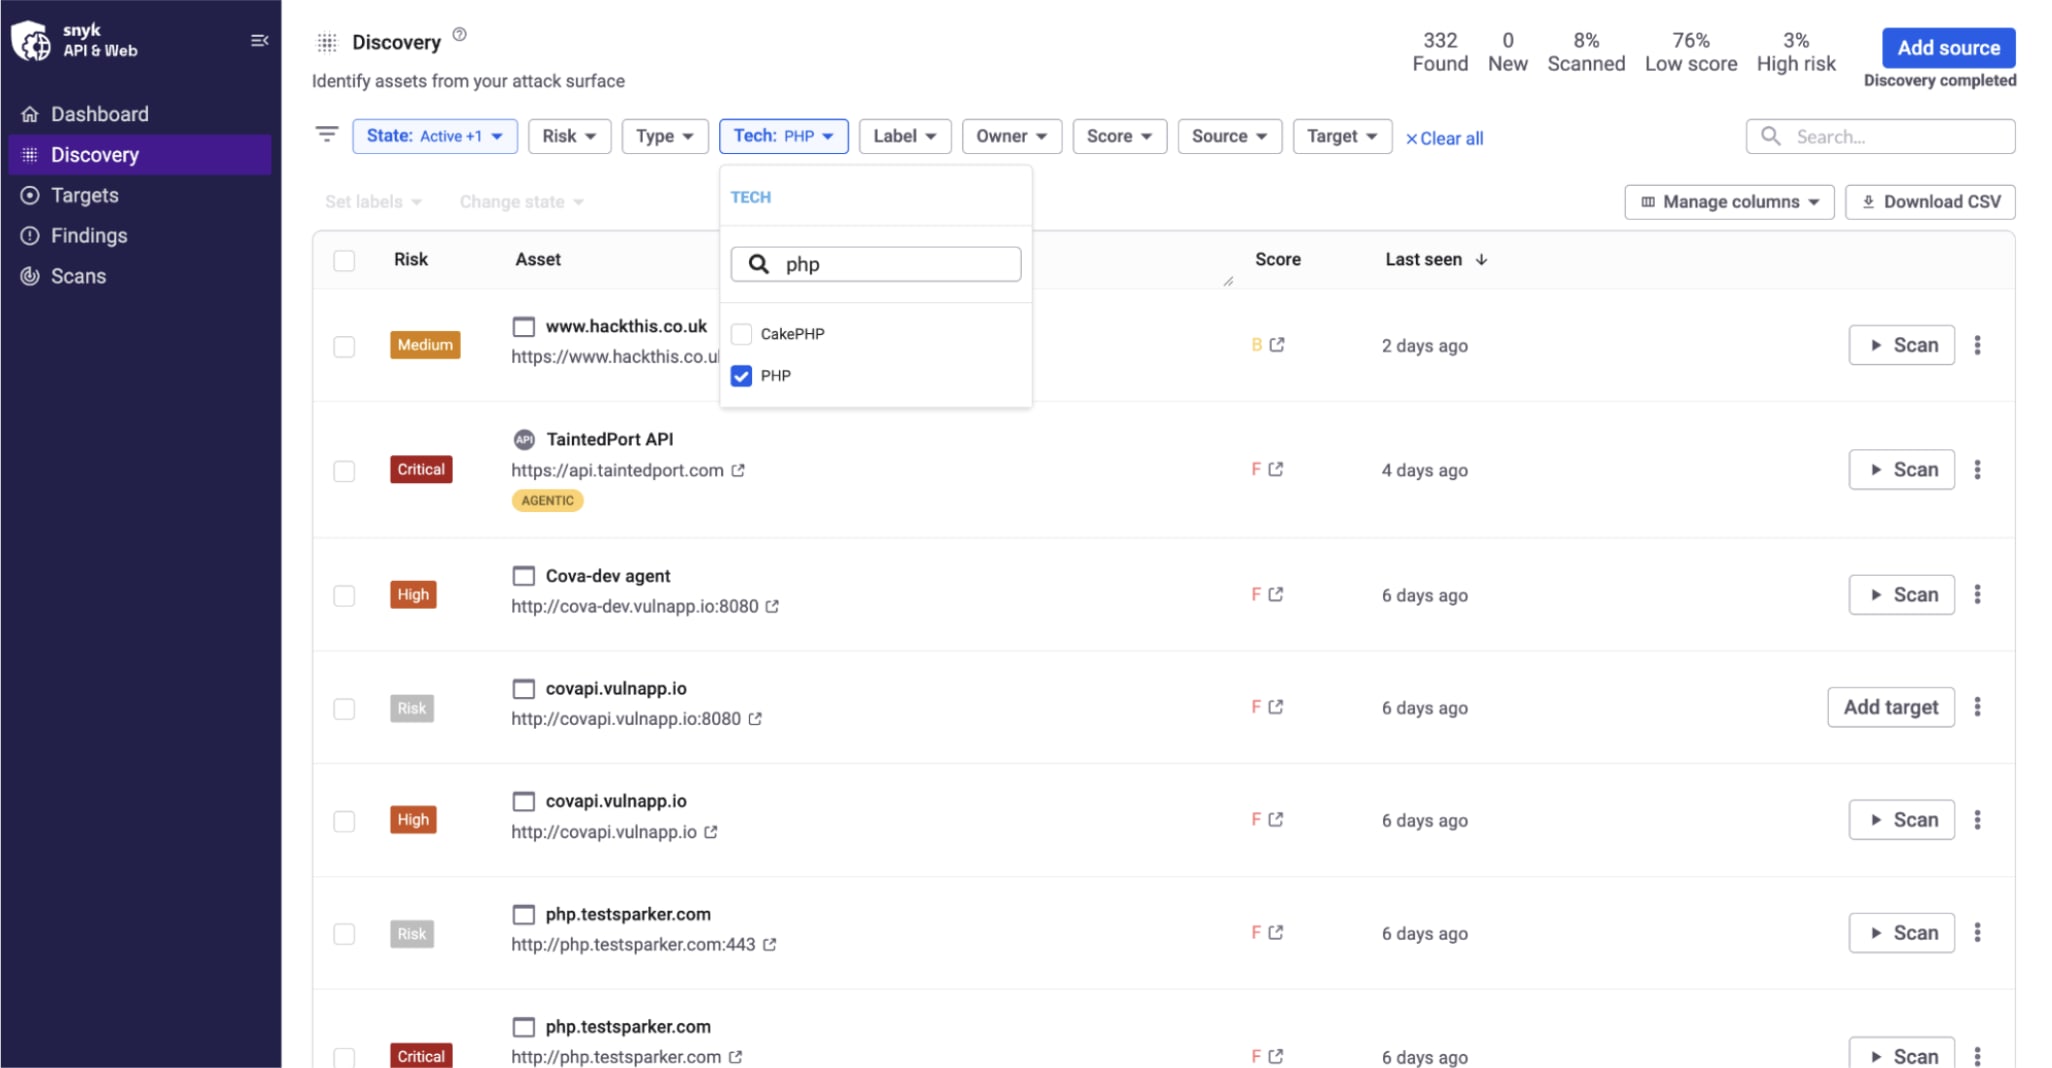The image size is (2052, 1068).
Task: Select the www.hackthis.co.uk row checkbox
Action: coord(344,346)
